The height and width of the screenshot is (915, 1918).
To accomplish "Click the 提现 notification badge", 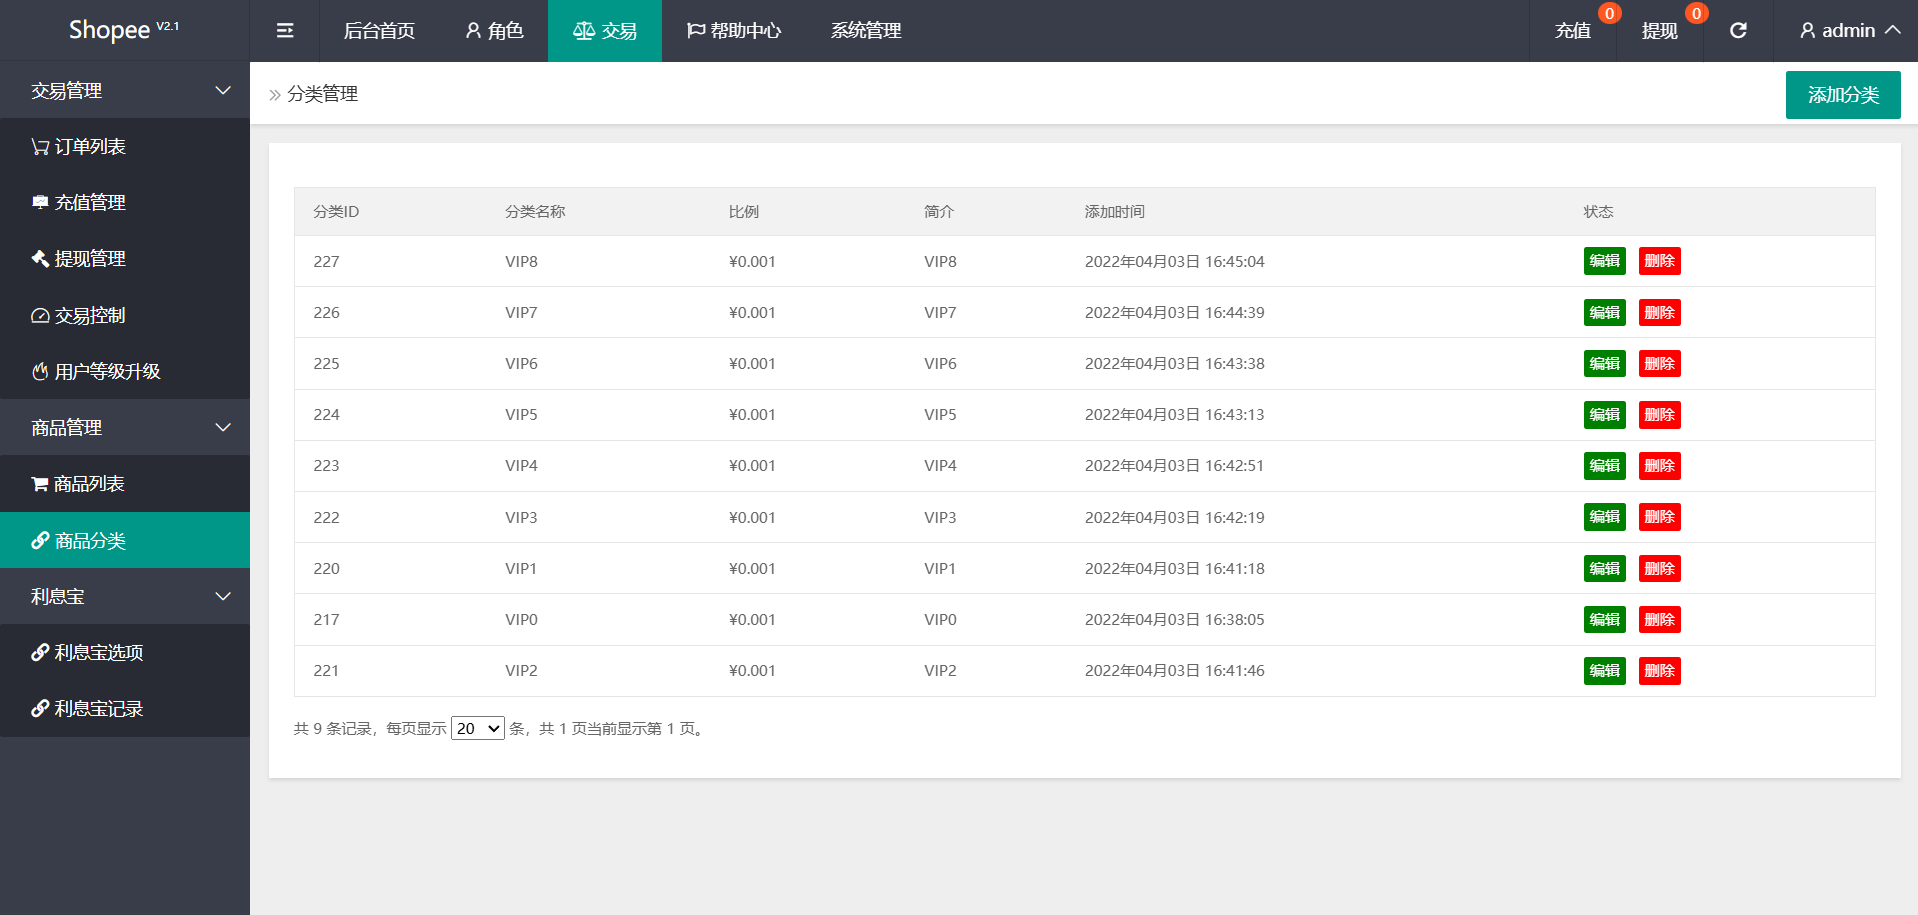I will (1696, 13).
